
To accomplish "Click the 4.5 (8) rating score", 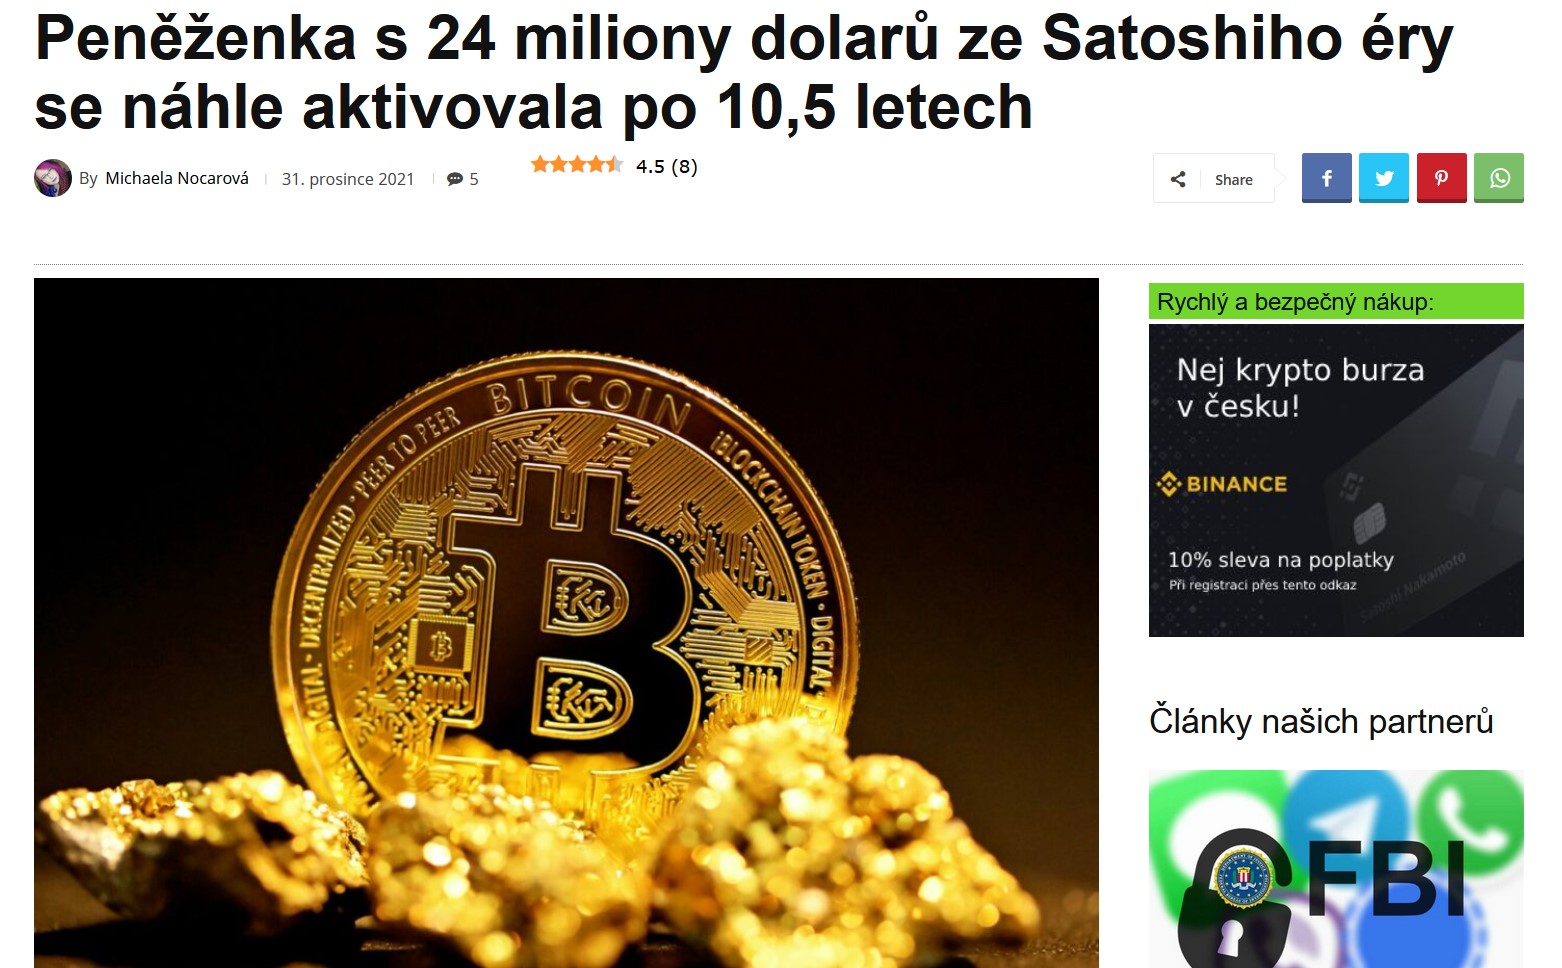I will [x=667, y=166].
